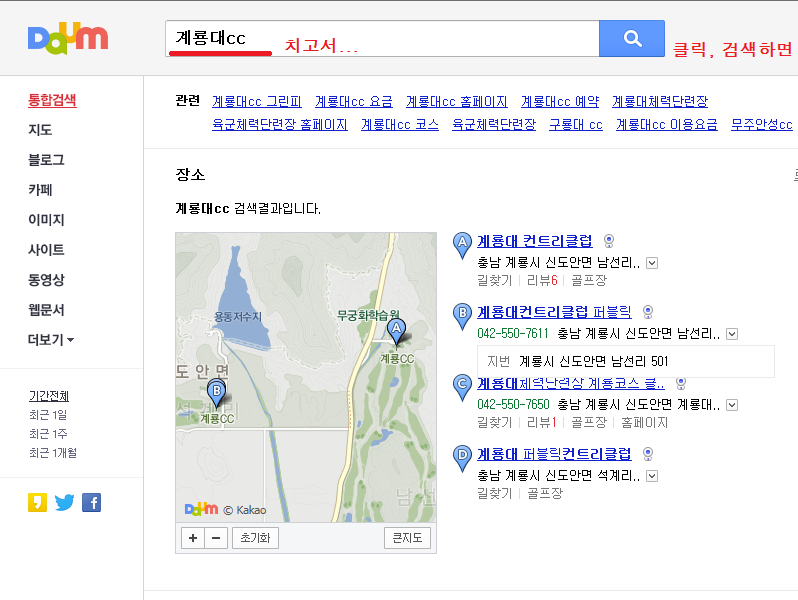Open roadview icon next to 계룡대컨트리클럽 퍼블릭
The width and height of the screenshot is (798, 600).
point(648,312)
